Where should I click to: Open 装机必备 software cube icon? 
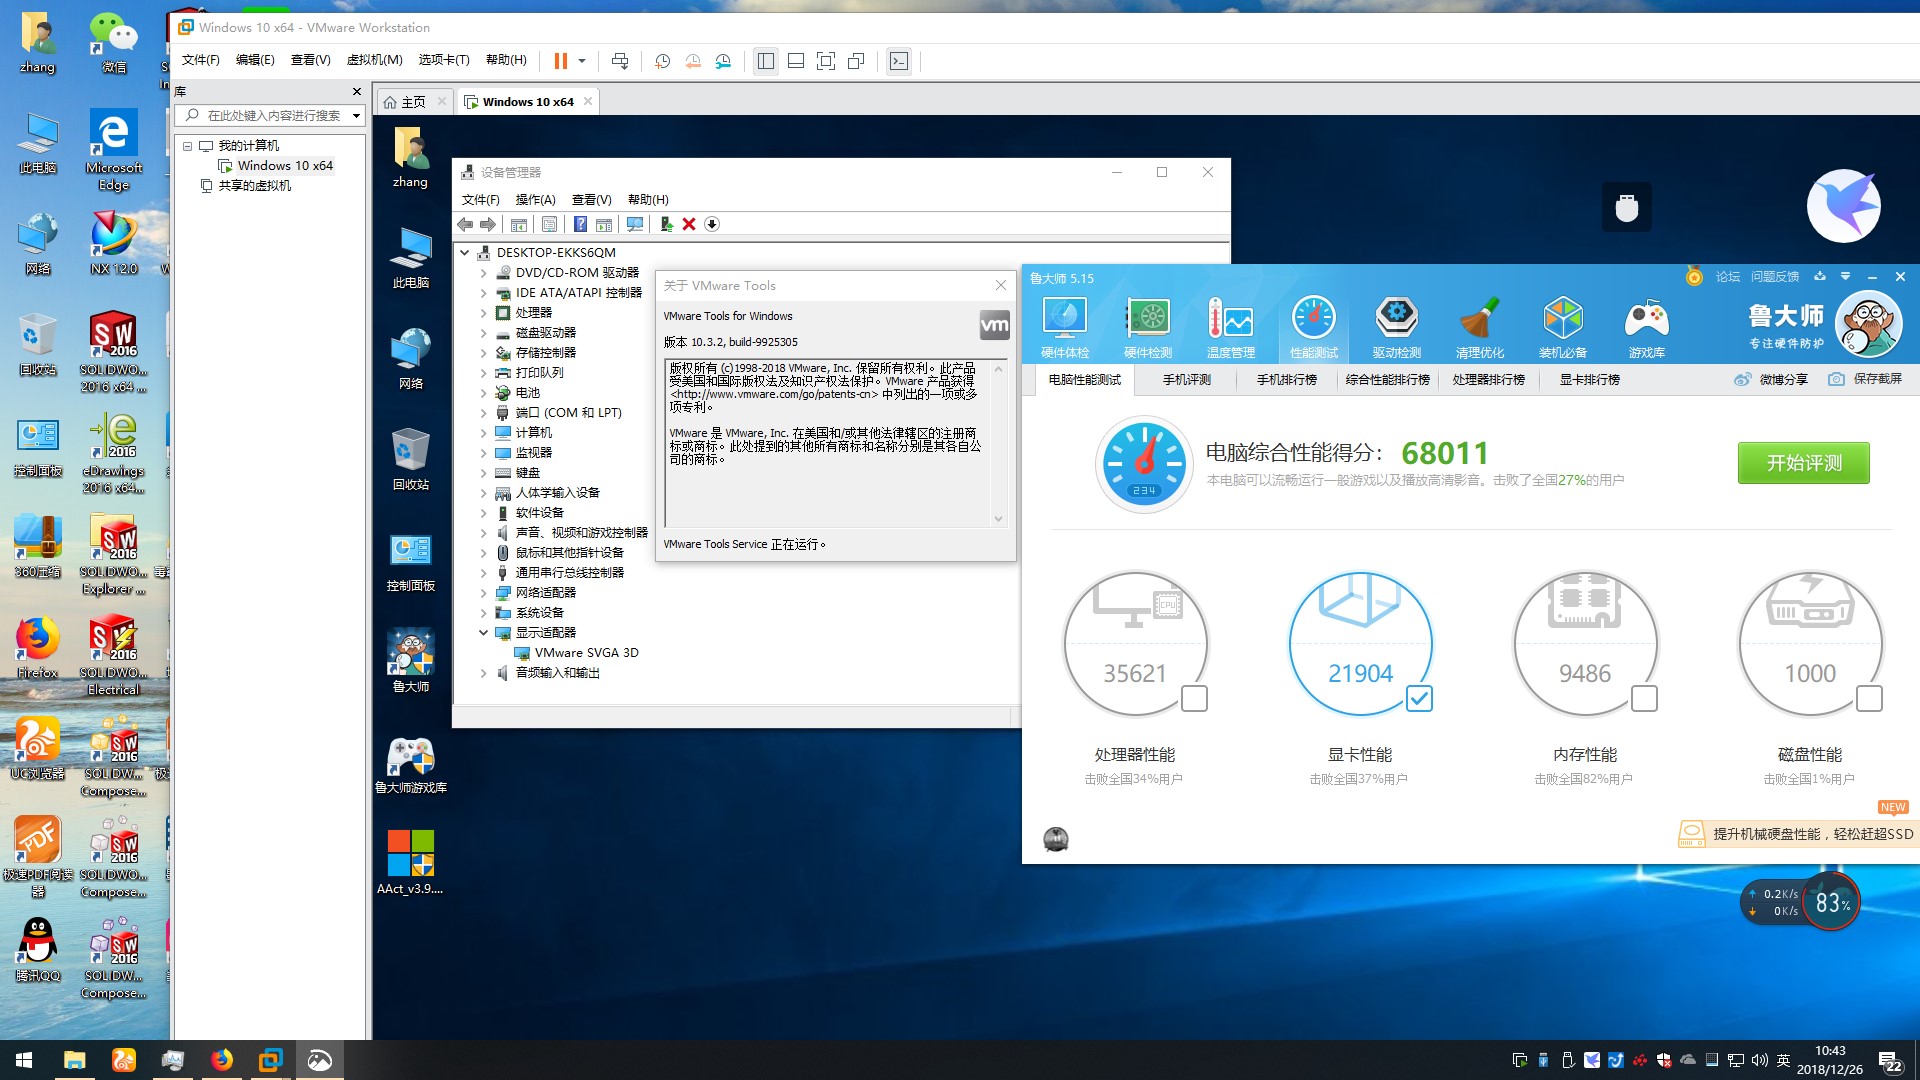pos(1562,327)
